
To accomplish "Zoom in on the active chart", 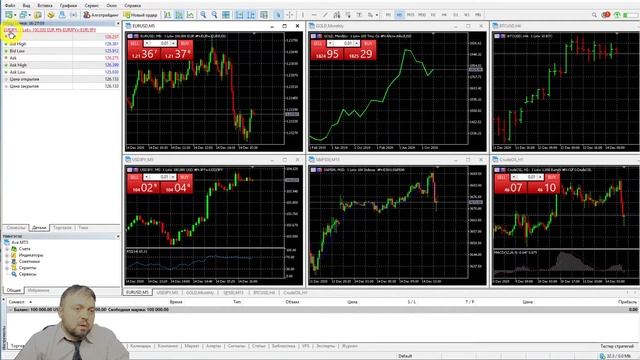I will (x=203, y=15).
